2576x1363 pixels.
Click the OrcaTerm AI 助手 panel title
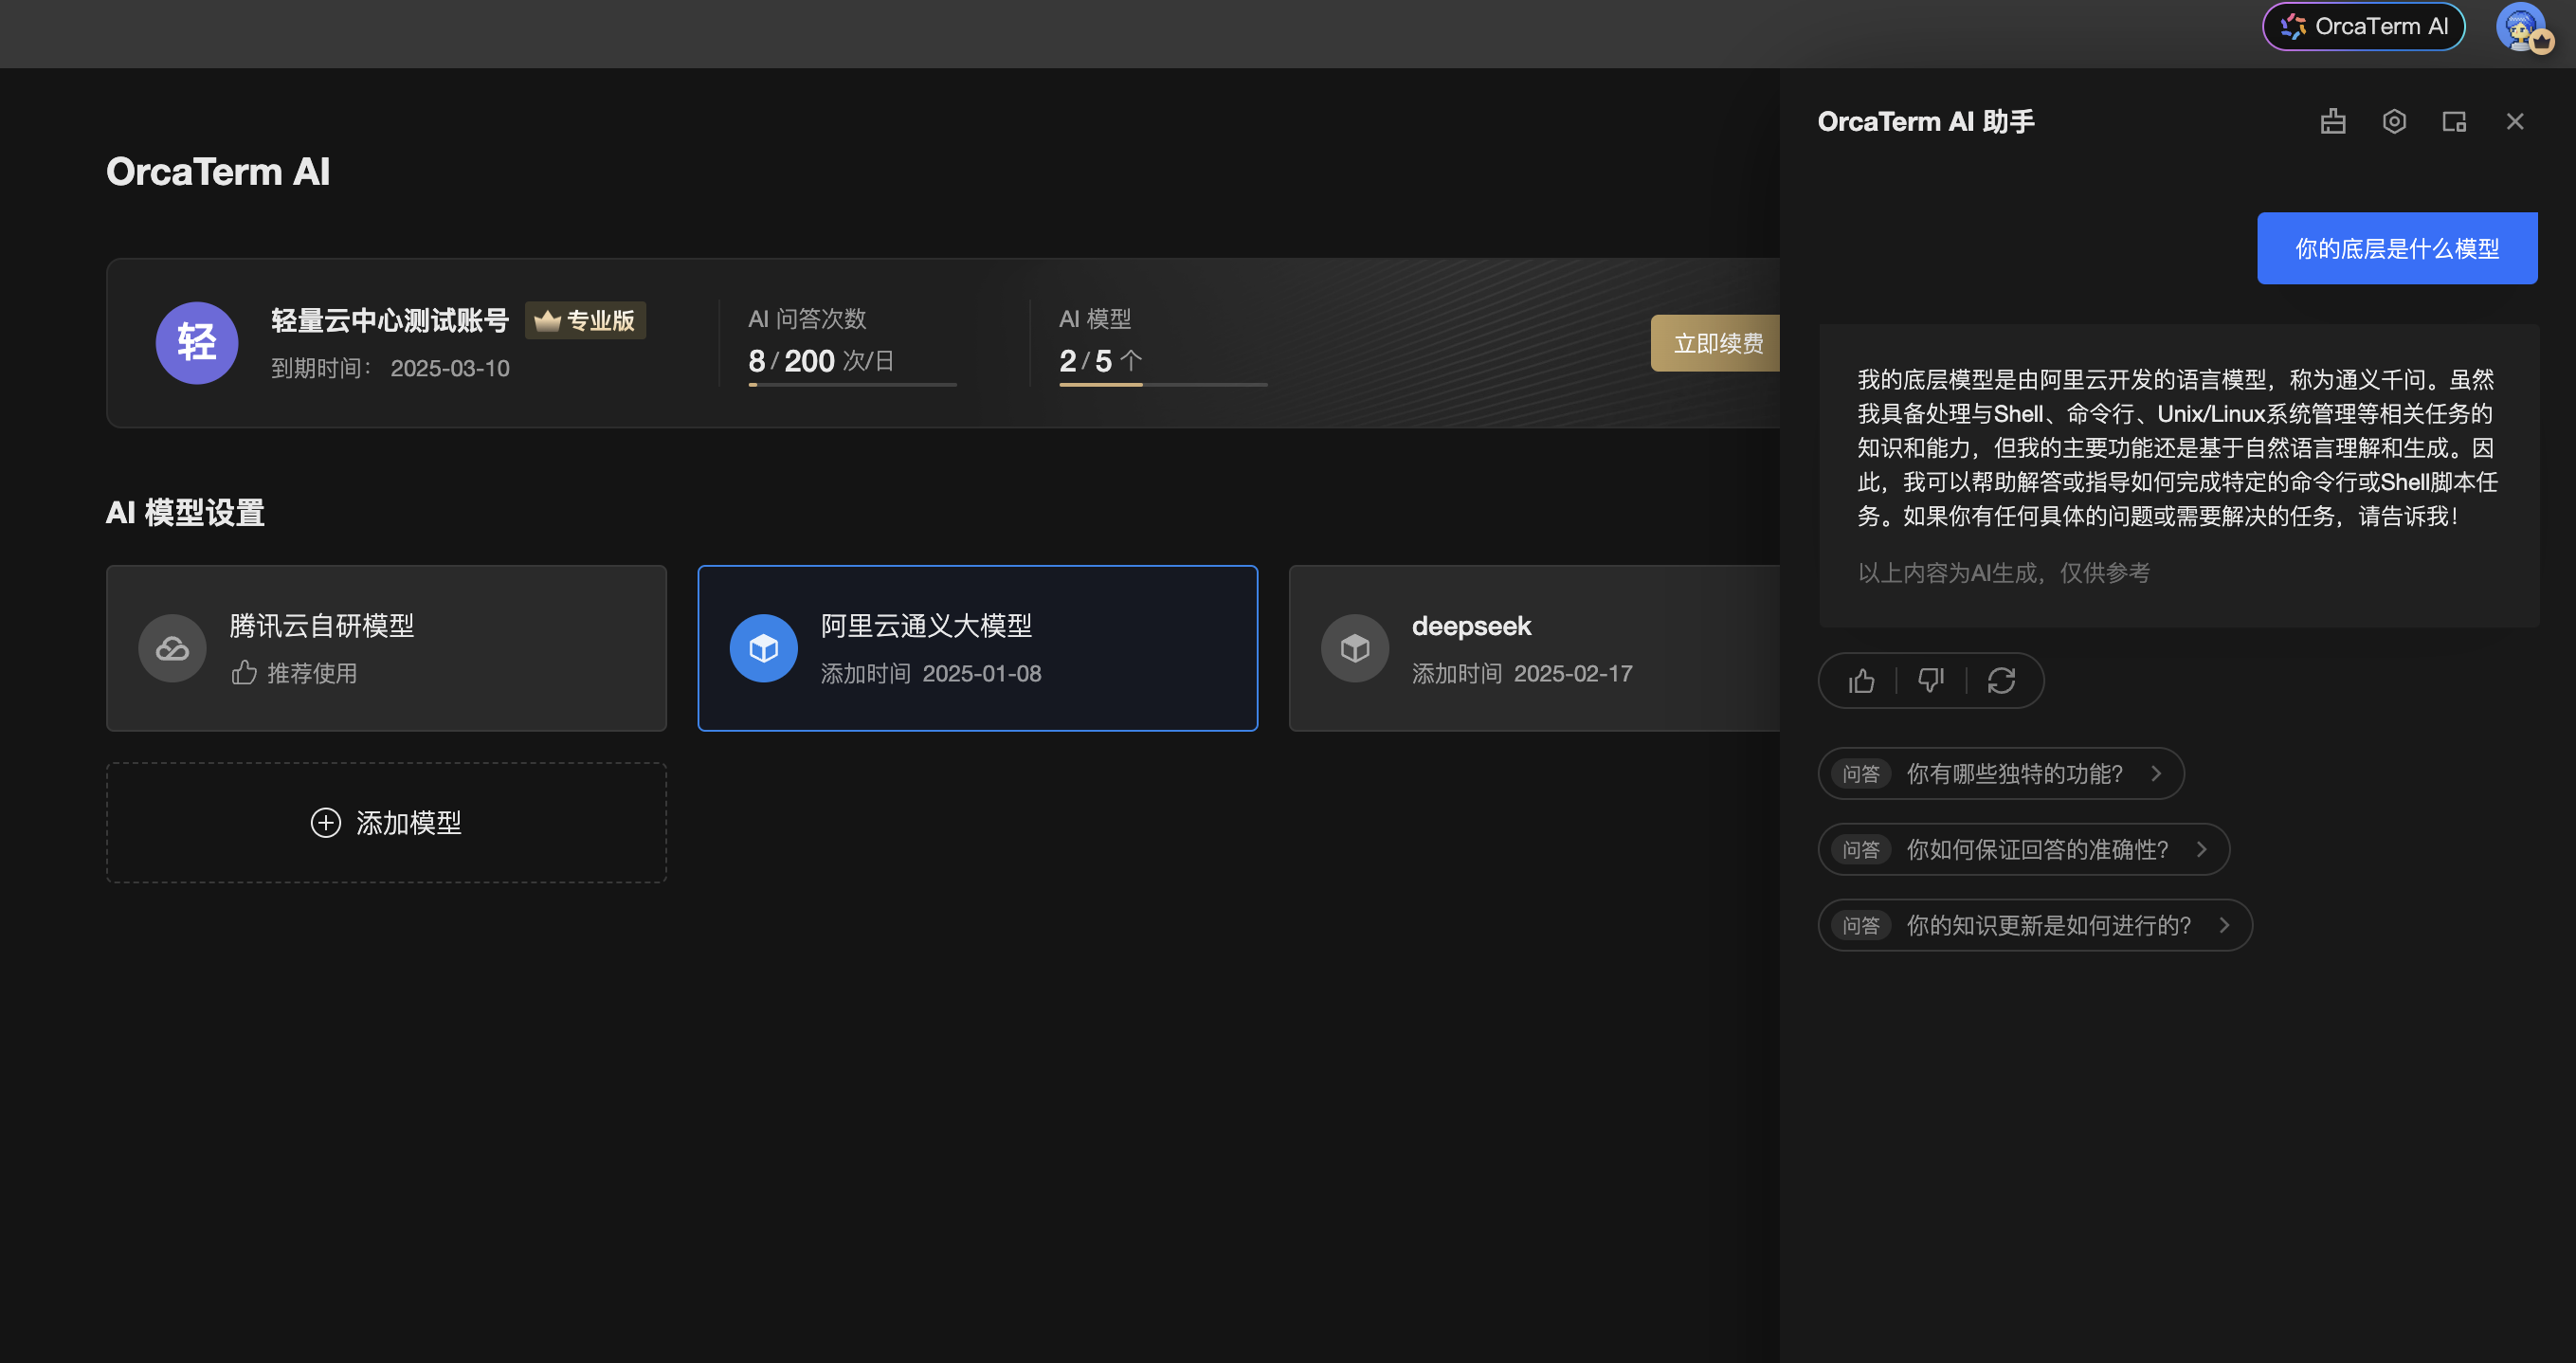coord(1926,121)
